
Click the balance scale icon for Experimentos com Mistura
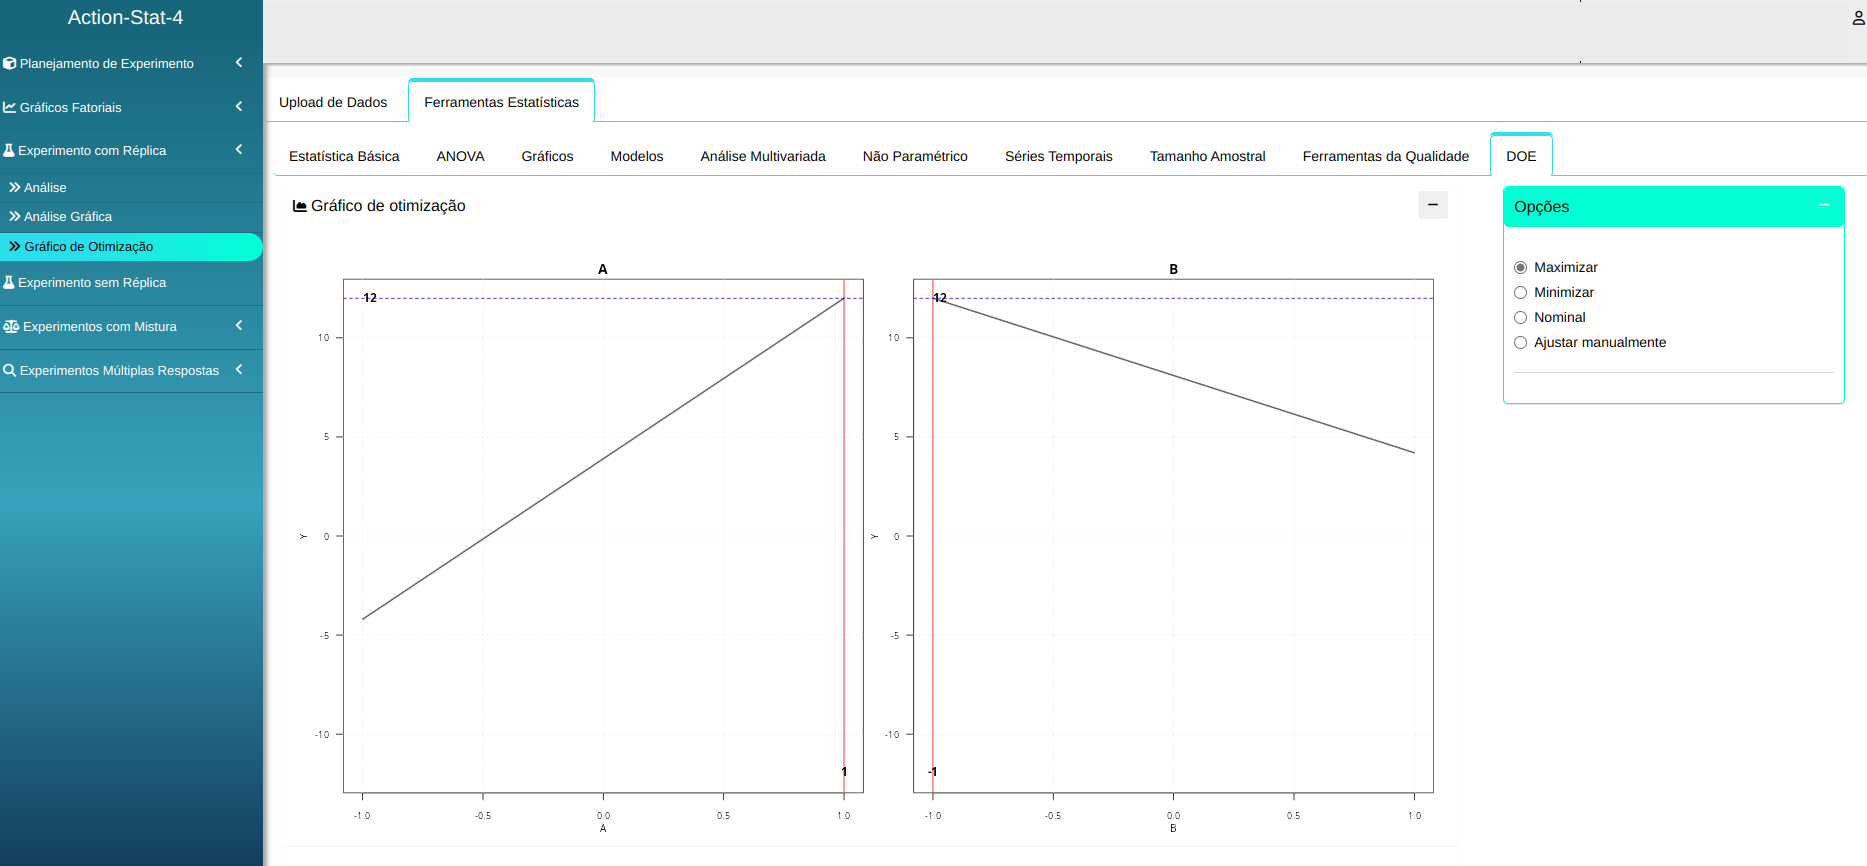point(11,326)
